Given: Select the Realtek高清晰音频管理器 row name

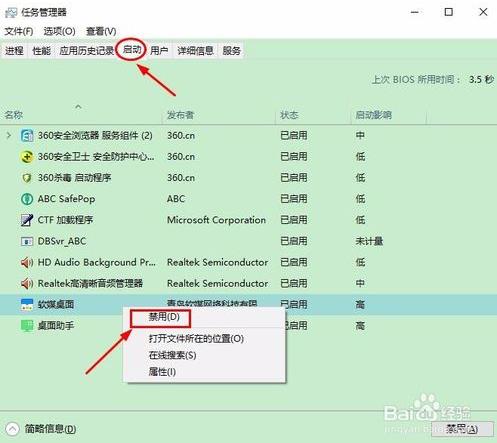Looking at the screenshot, I should coord(90,283).
